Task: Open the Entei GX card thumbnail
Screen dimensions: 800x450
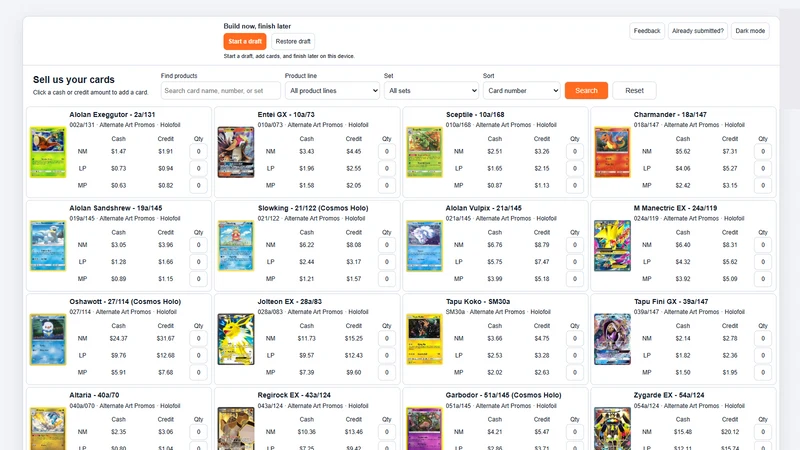Action: tap(236, 152)
